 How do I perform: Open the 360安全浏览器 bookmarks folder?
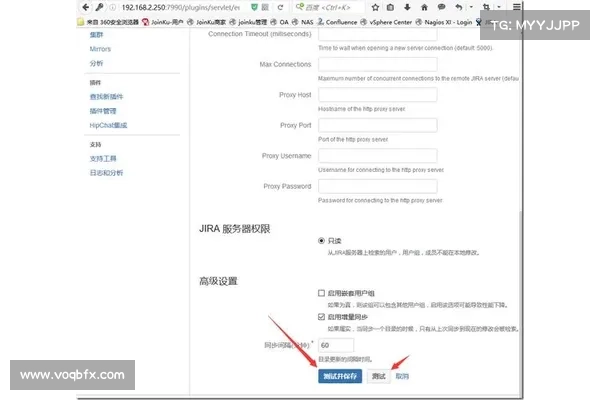108,22
